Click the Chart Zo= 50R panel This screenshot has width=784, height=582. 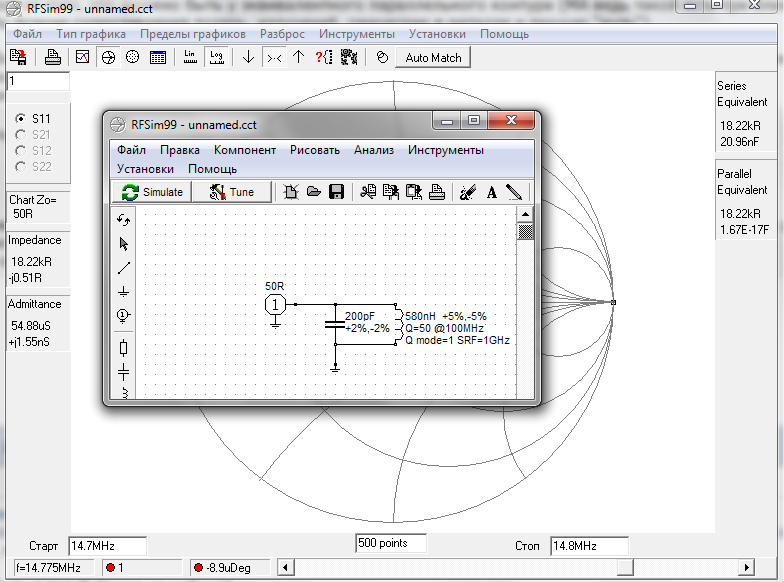pos(38,207)
